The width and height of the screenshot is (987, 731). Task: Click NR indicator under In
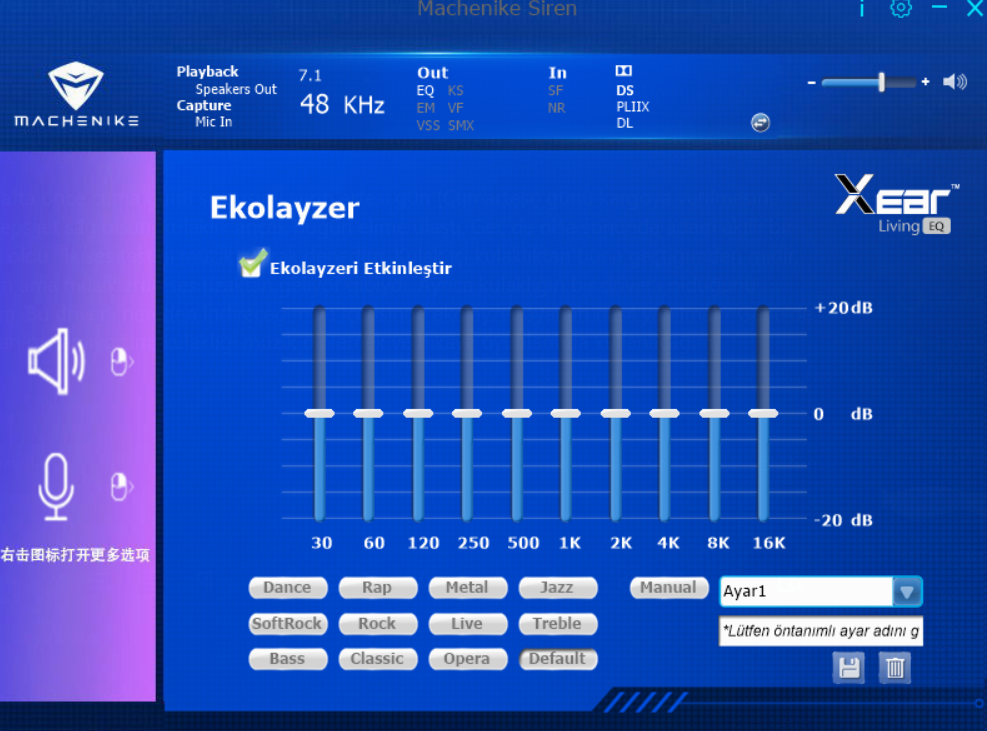(556, 108)
